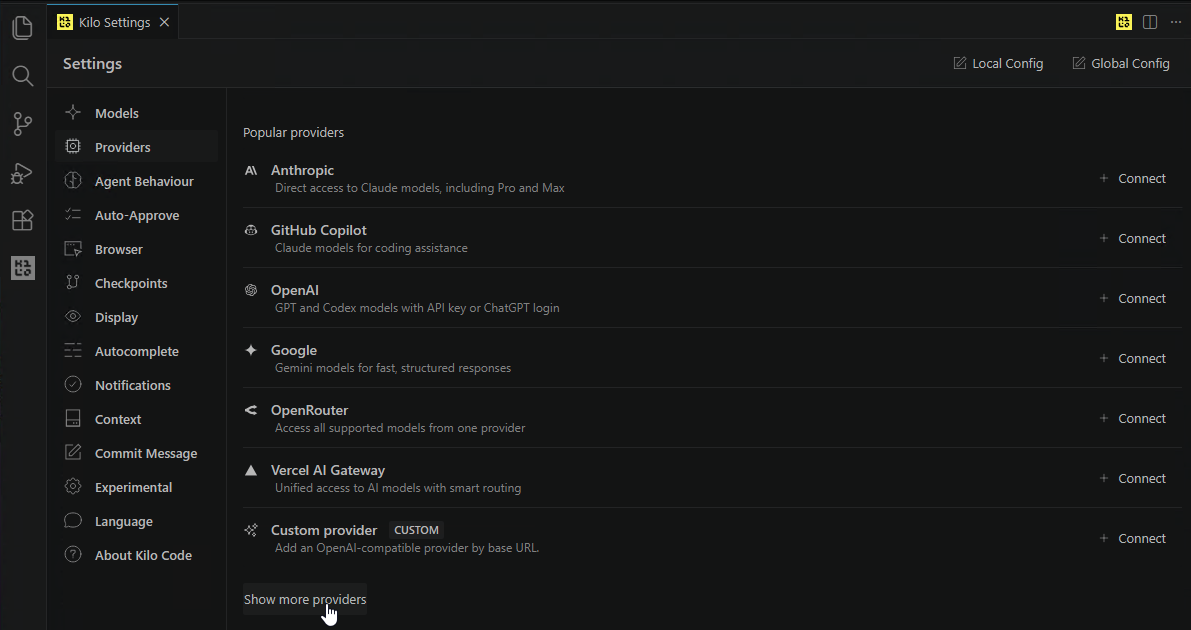Click the OpenAI logo icon
1191x630 pixels.
[251, 290]
